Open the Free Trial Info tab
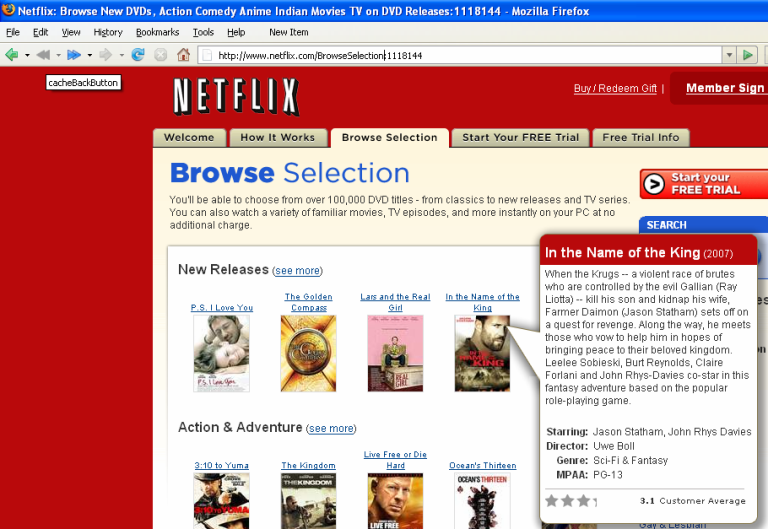The image size is (768, 529). pos(641,138)
